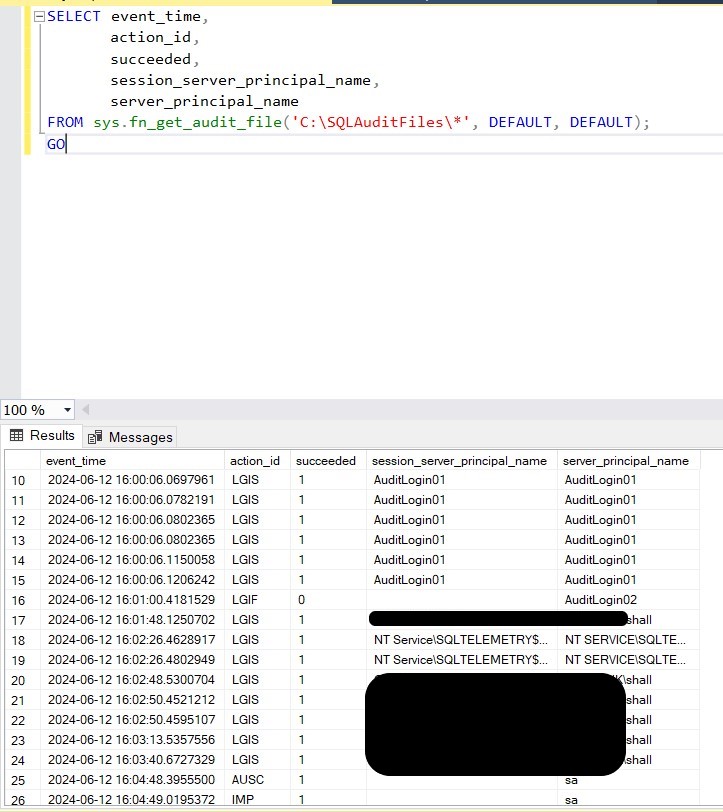Click the session_server_principal_name column header
This screenshot has width=723, height=812.
click(461, 461)
